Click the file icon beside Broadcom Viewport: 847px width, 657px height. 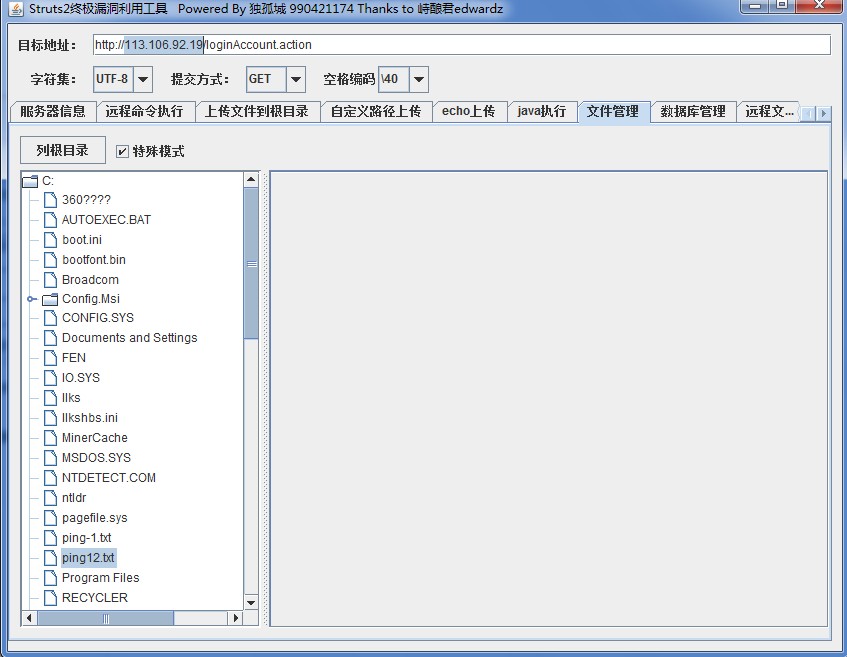click(x=50, y=280)
